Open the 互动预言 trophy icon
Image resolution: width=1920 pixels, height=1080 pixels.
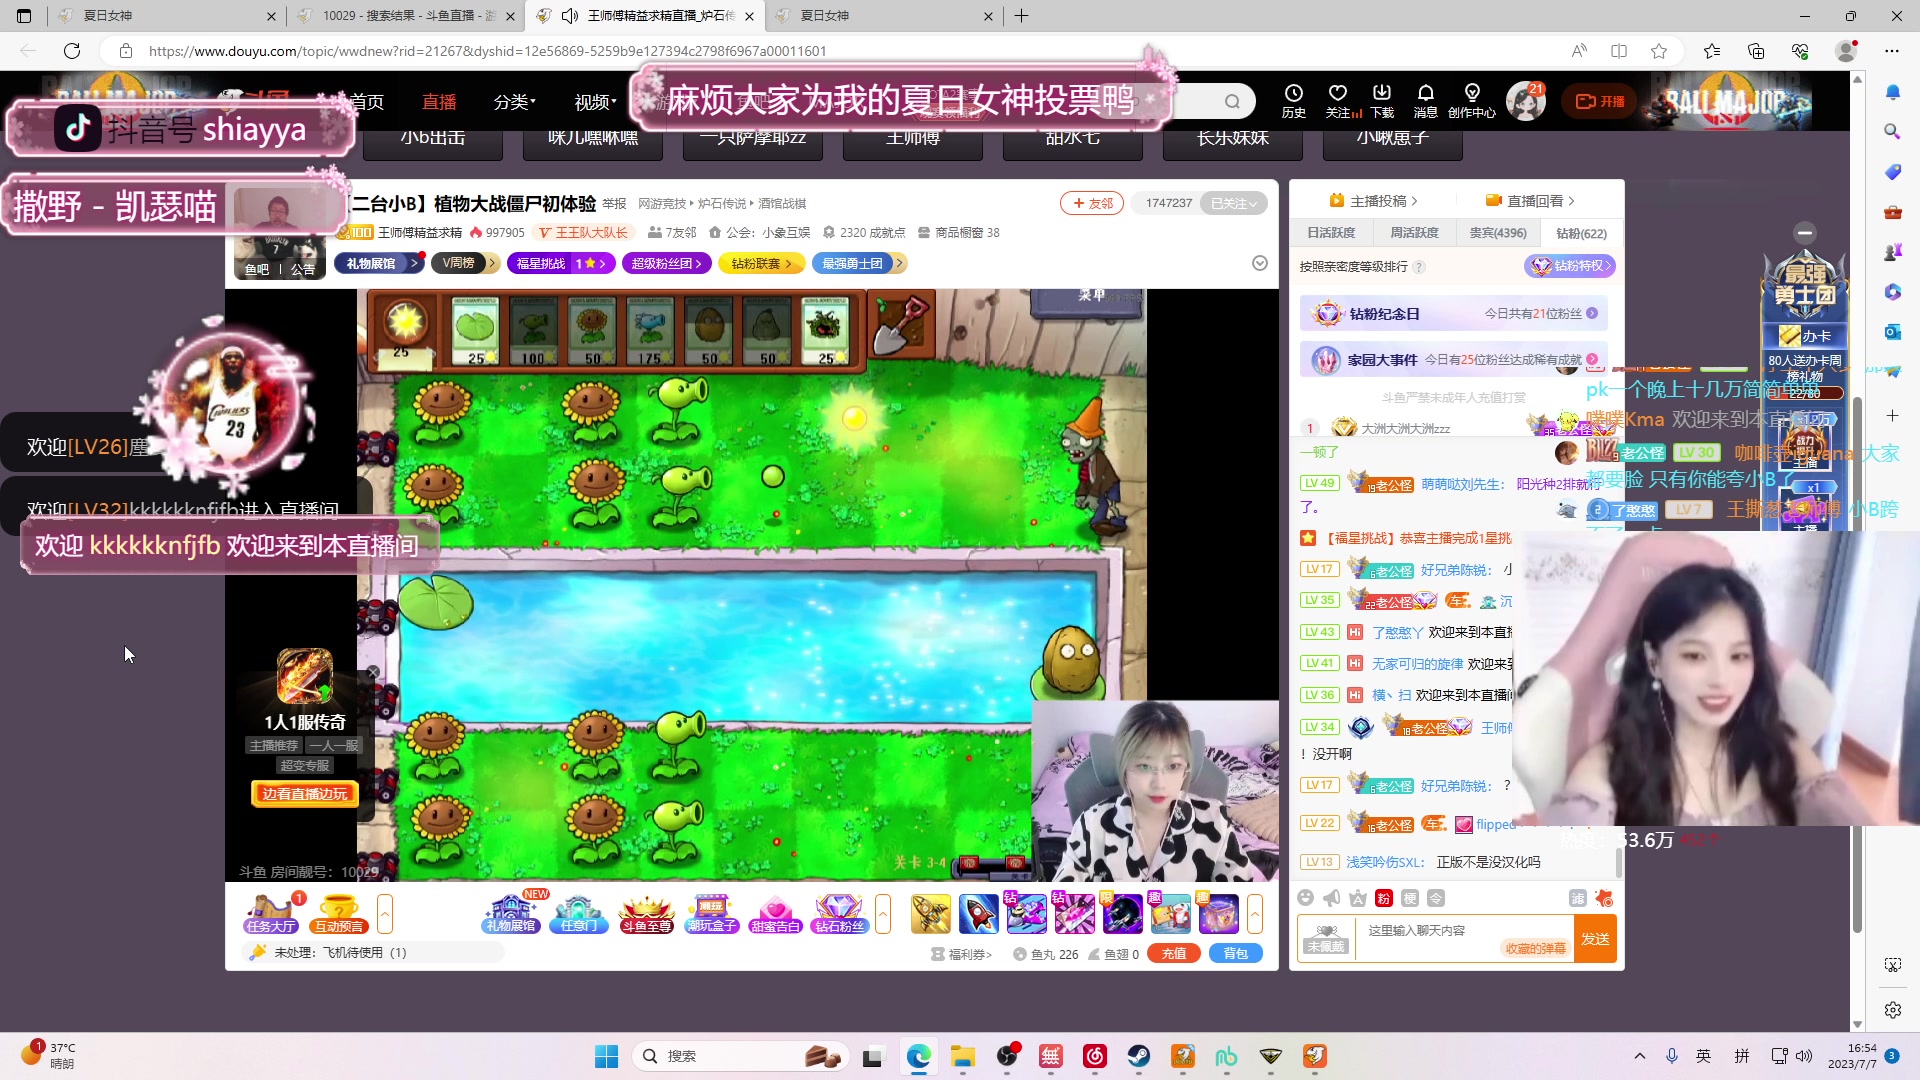[338, 914]
